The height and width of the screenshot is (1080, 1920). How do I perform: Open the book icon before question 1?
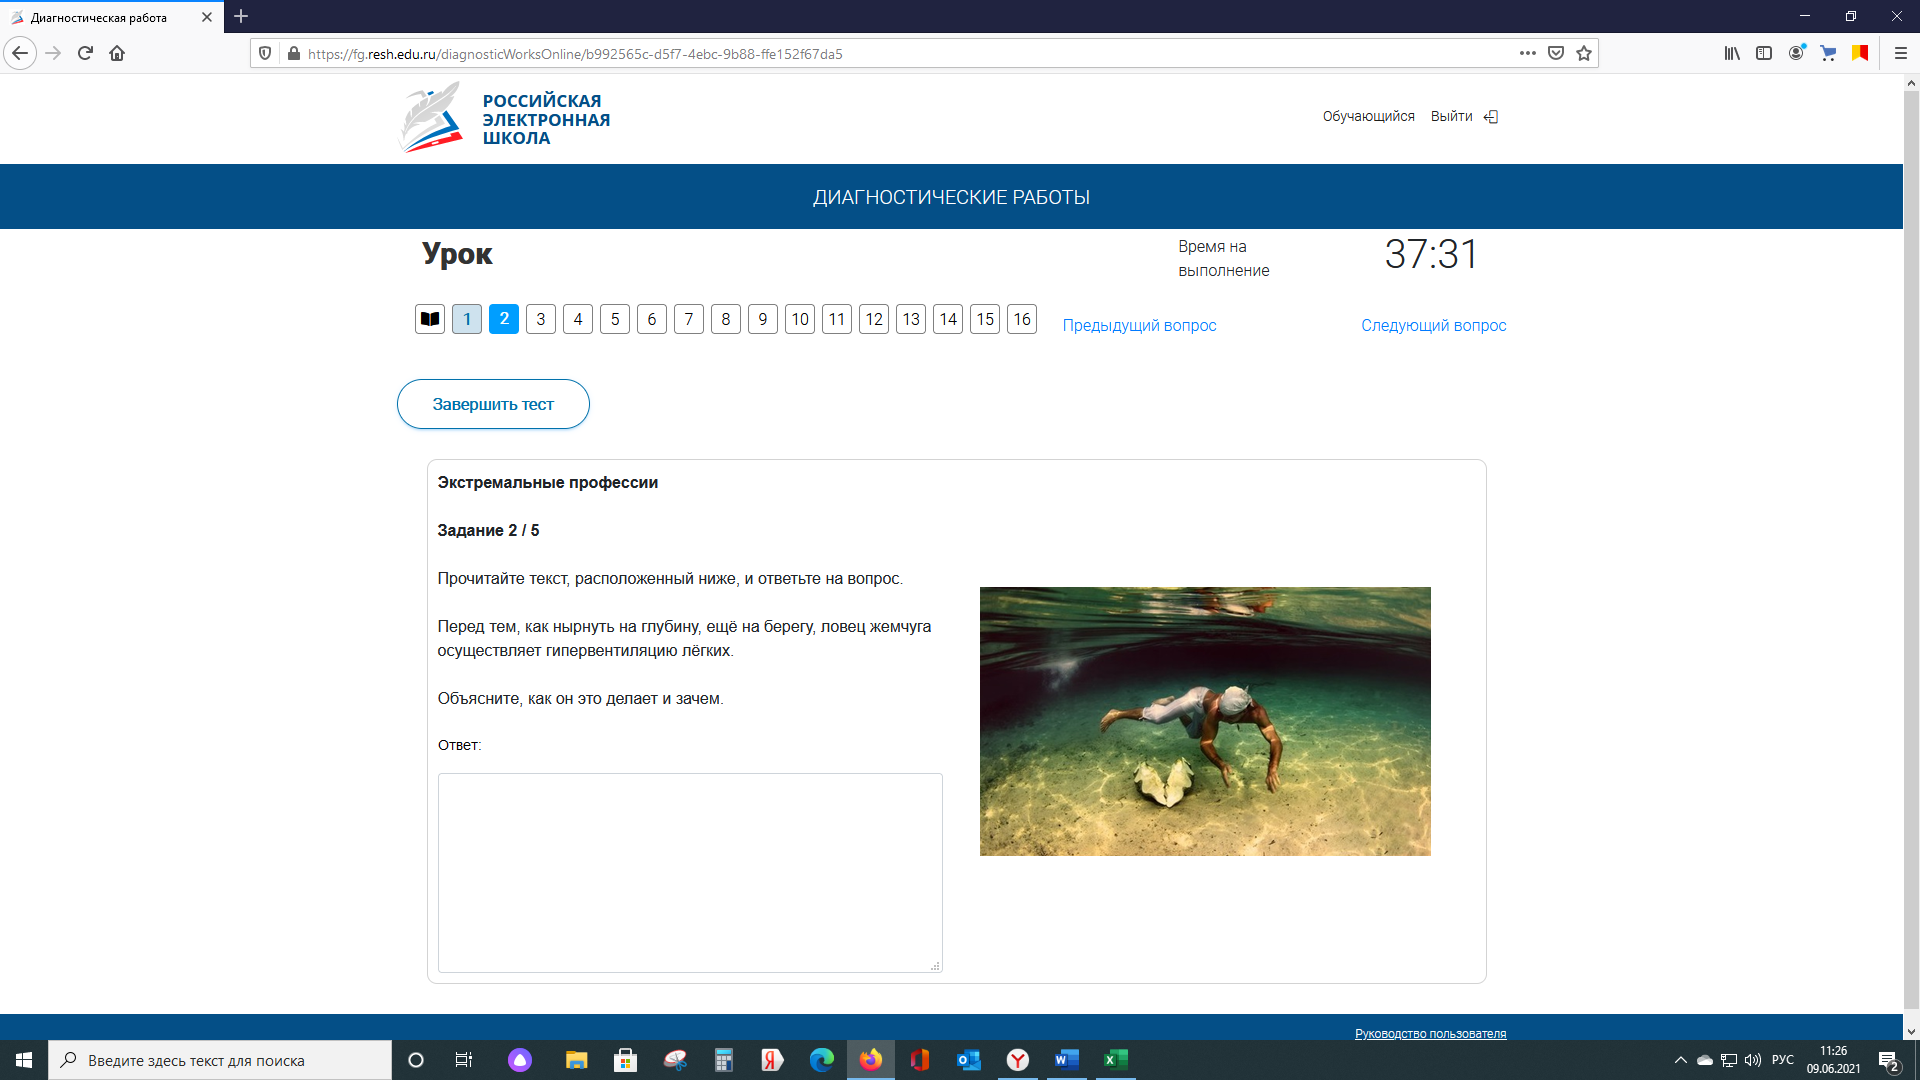point(430,319)
